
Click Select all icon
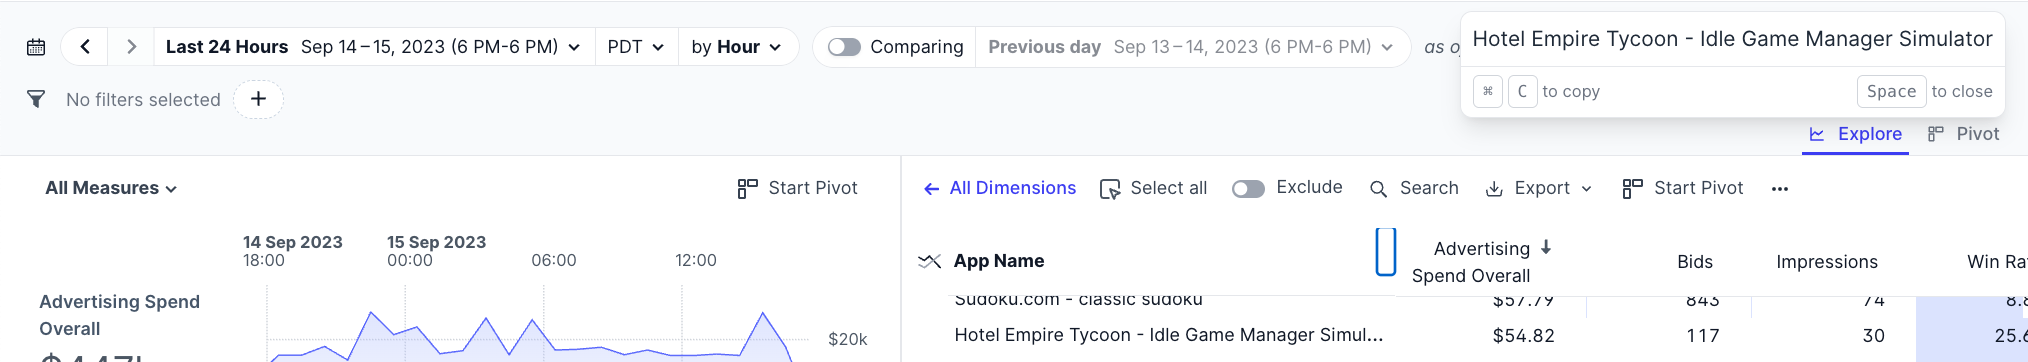(x=1110, y=189)
